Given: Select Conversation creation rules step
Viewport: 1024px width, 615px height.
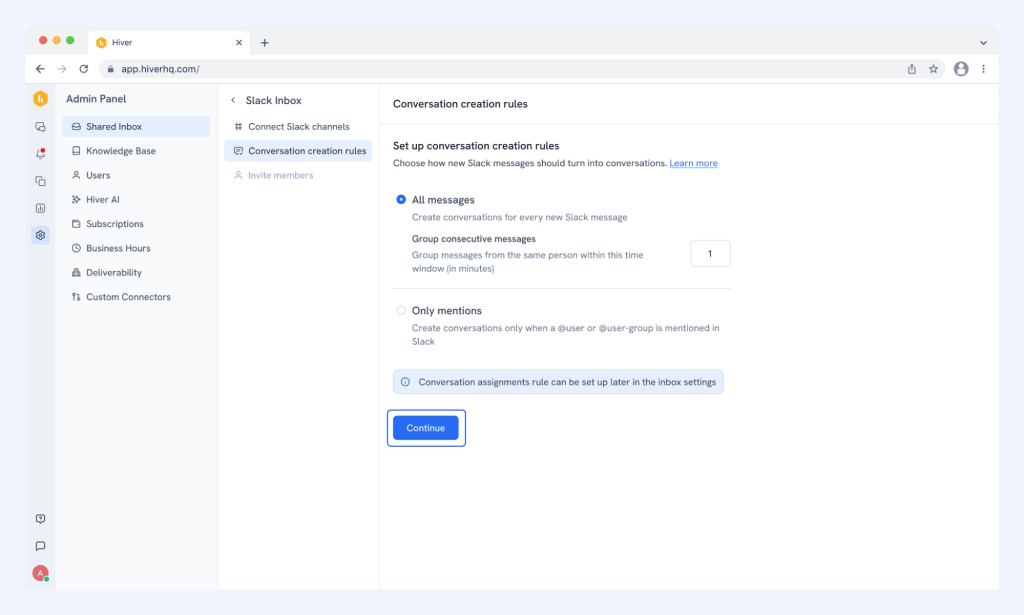Looking at the screenshot, I should [x=298, y=151].
